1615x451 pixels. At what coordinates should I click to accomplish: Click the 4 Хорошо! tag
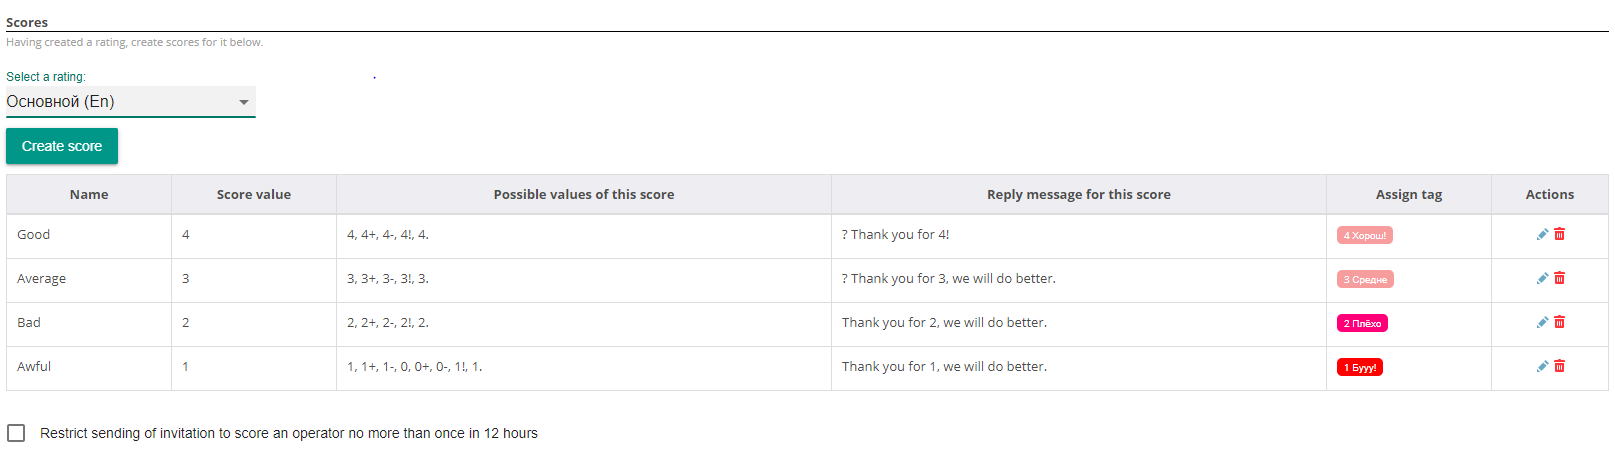click(1364, 236)
